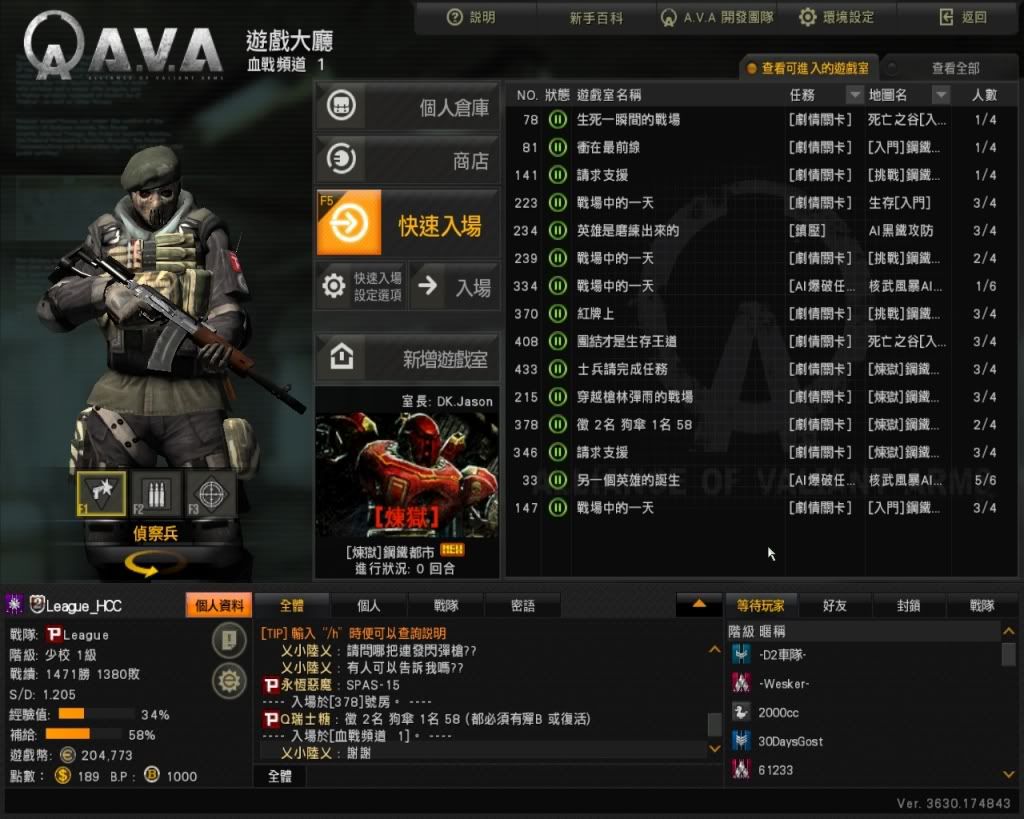Toggle 個人資料 profile panel button
Image resolution: width=1024 pixels, height=819 pixels.
[219, 605]
